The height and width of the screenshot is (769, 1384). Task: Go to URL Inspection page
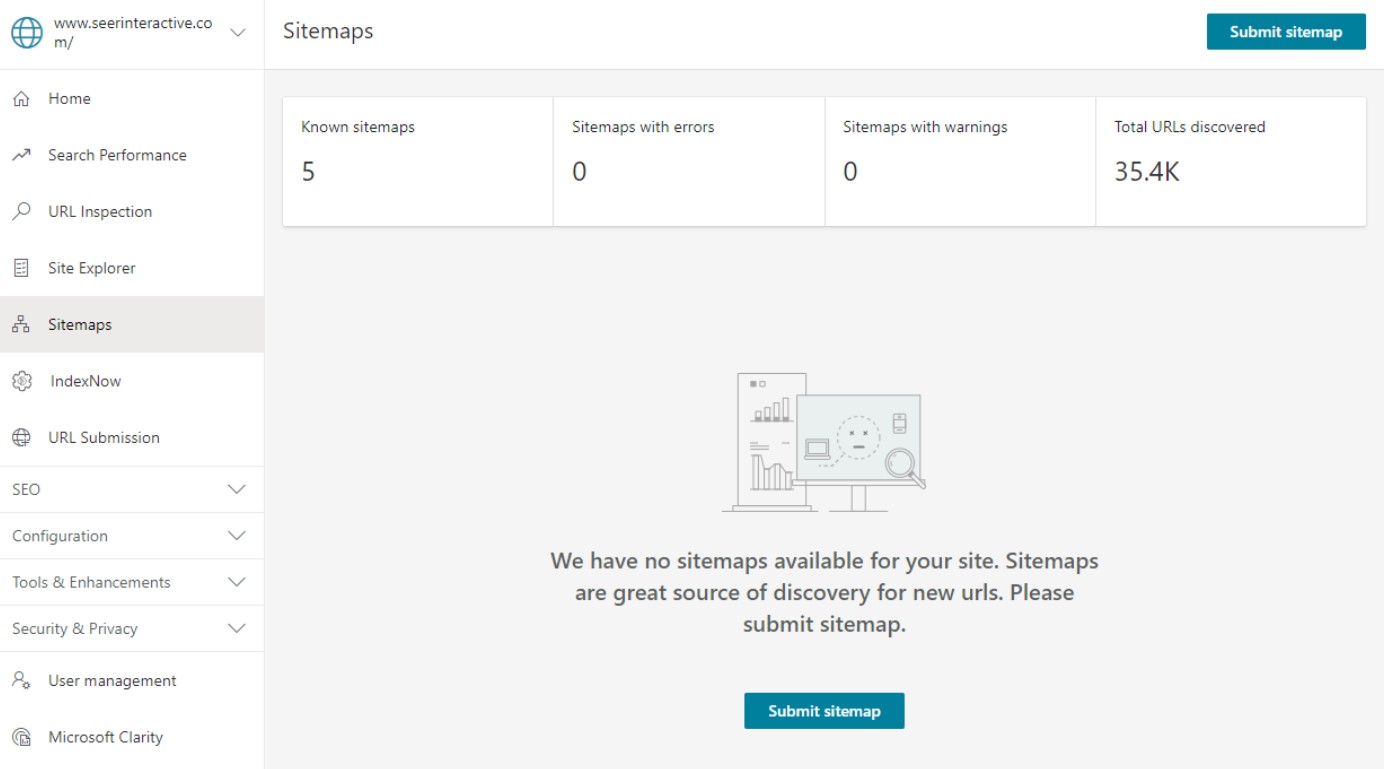[100, 212]
